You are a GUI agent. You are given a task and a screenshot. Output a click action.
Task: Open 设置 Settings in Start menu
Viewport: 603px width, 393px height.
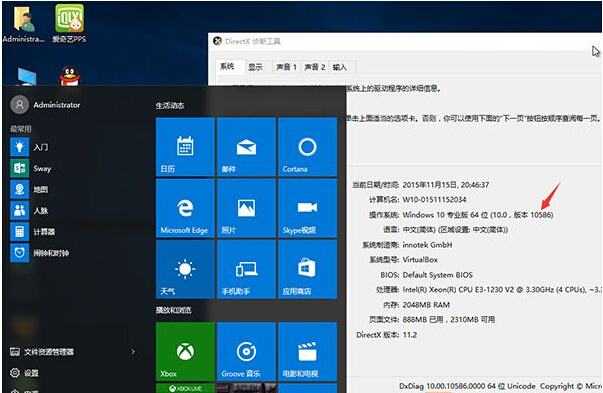coord(24,373)
